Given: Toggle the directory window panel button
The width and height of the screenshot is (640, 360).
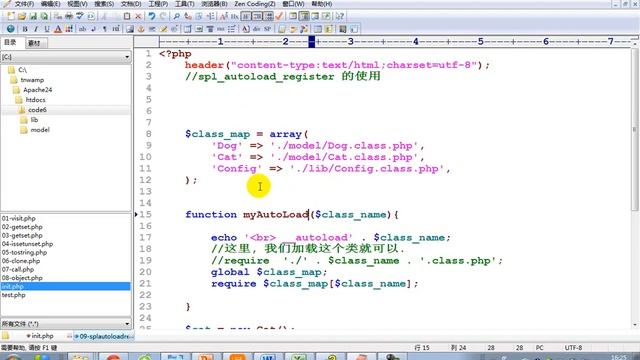Looking at the screenshot, I should (x=304, y=16).
